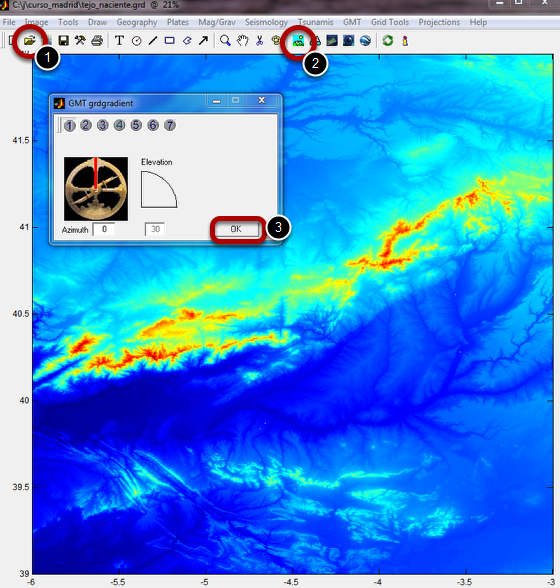Click the green refresh icon
This screenshot has width=560, height=588.
pyautogui.click(x=387, y=40)
